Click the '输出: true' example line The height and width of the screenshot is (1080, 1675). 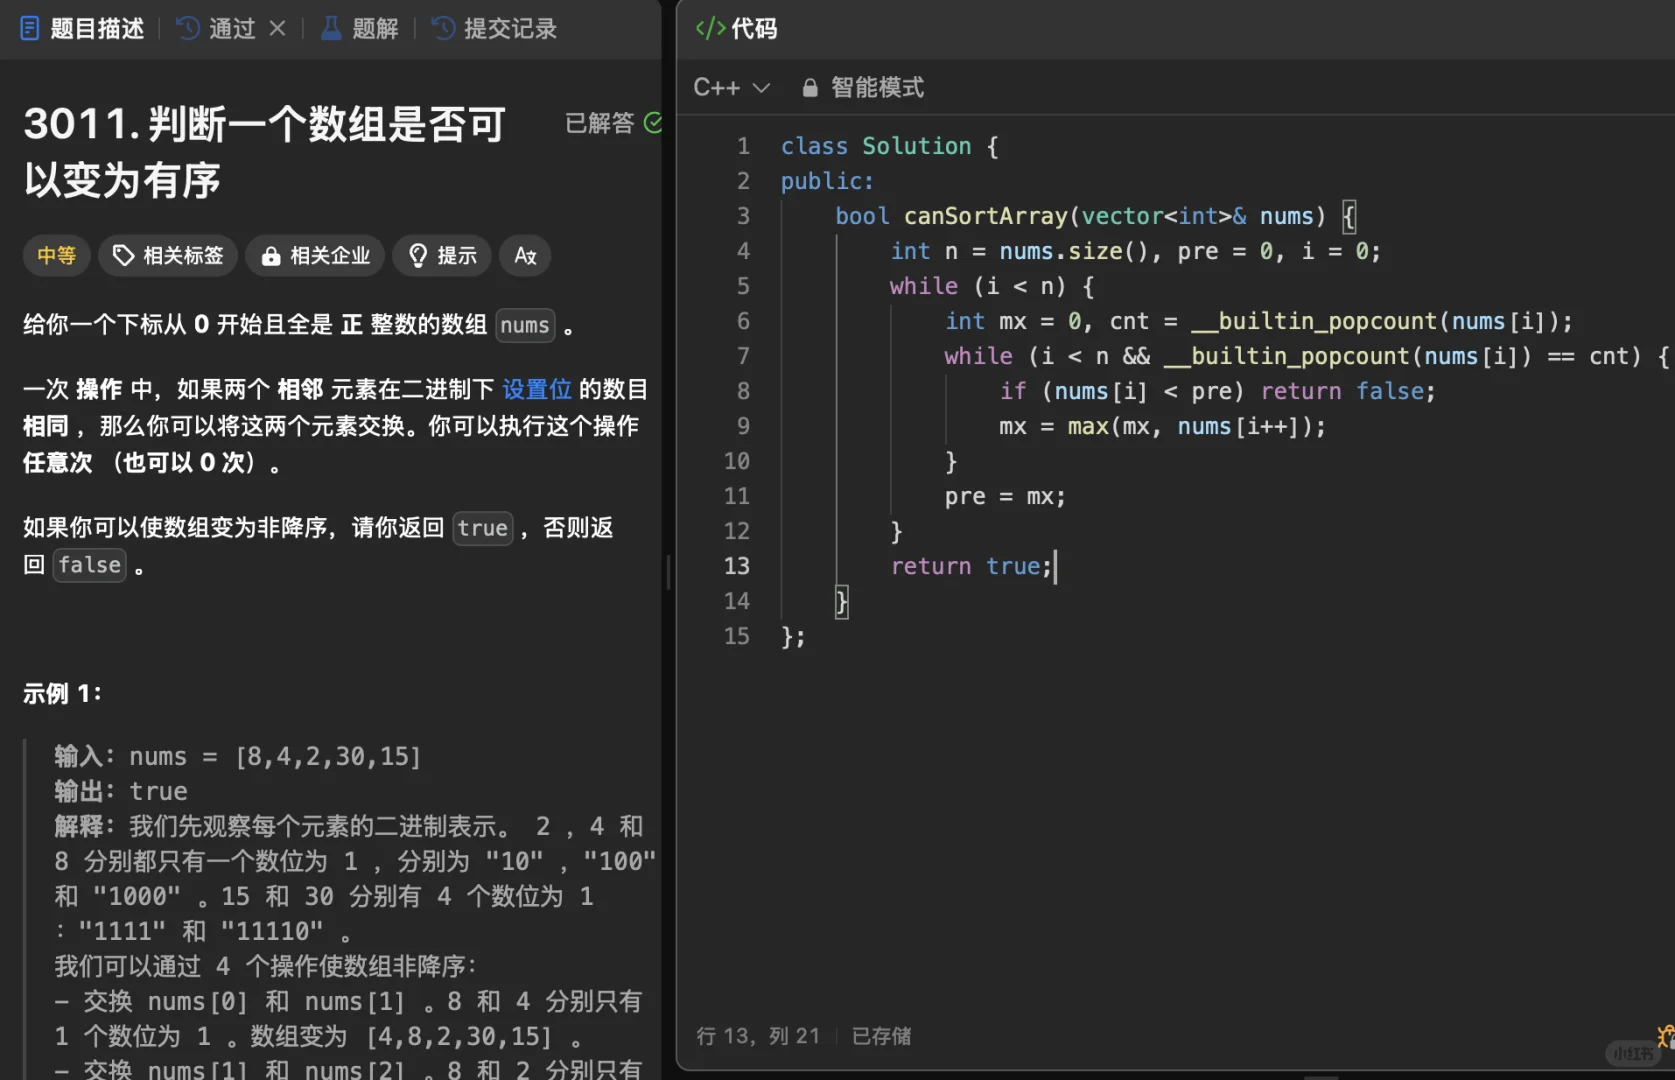tap(121, 791)
